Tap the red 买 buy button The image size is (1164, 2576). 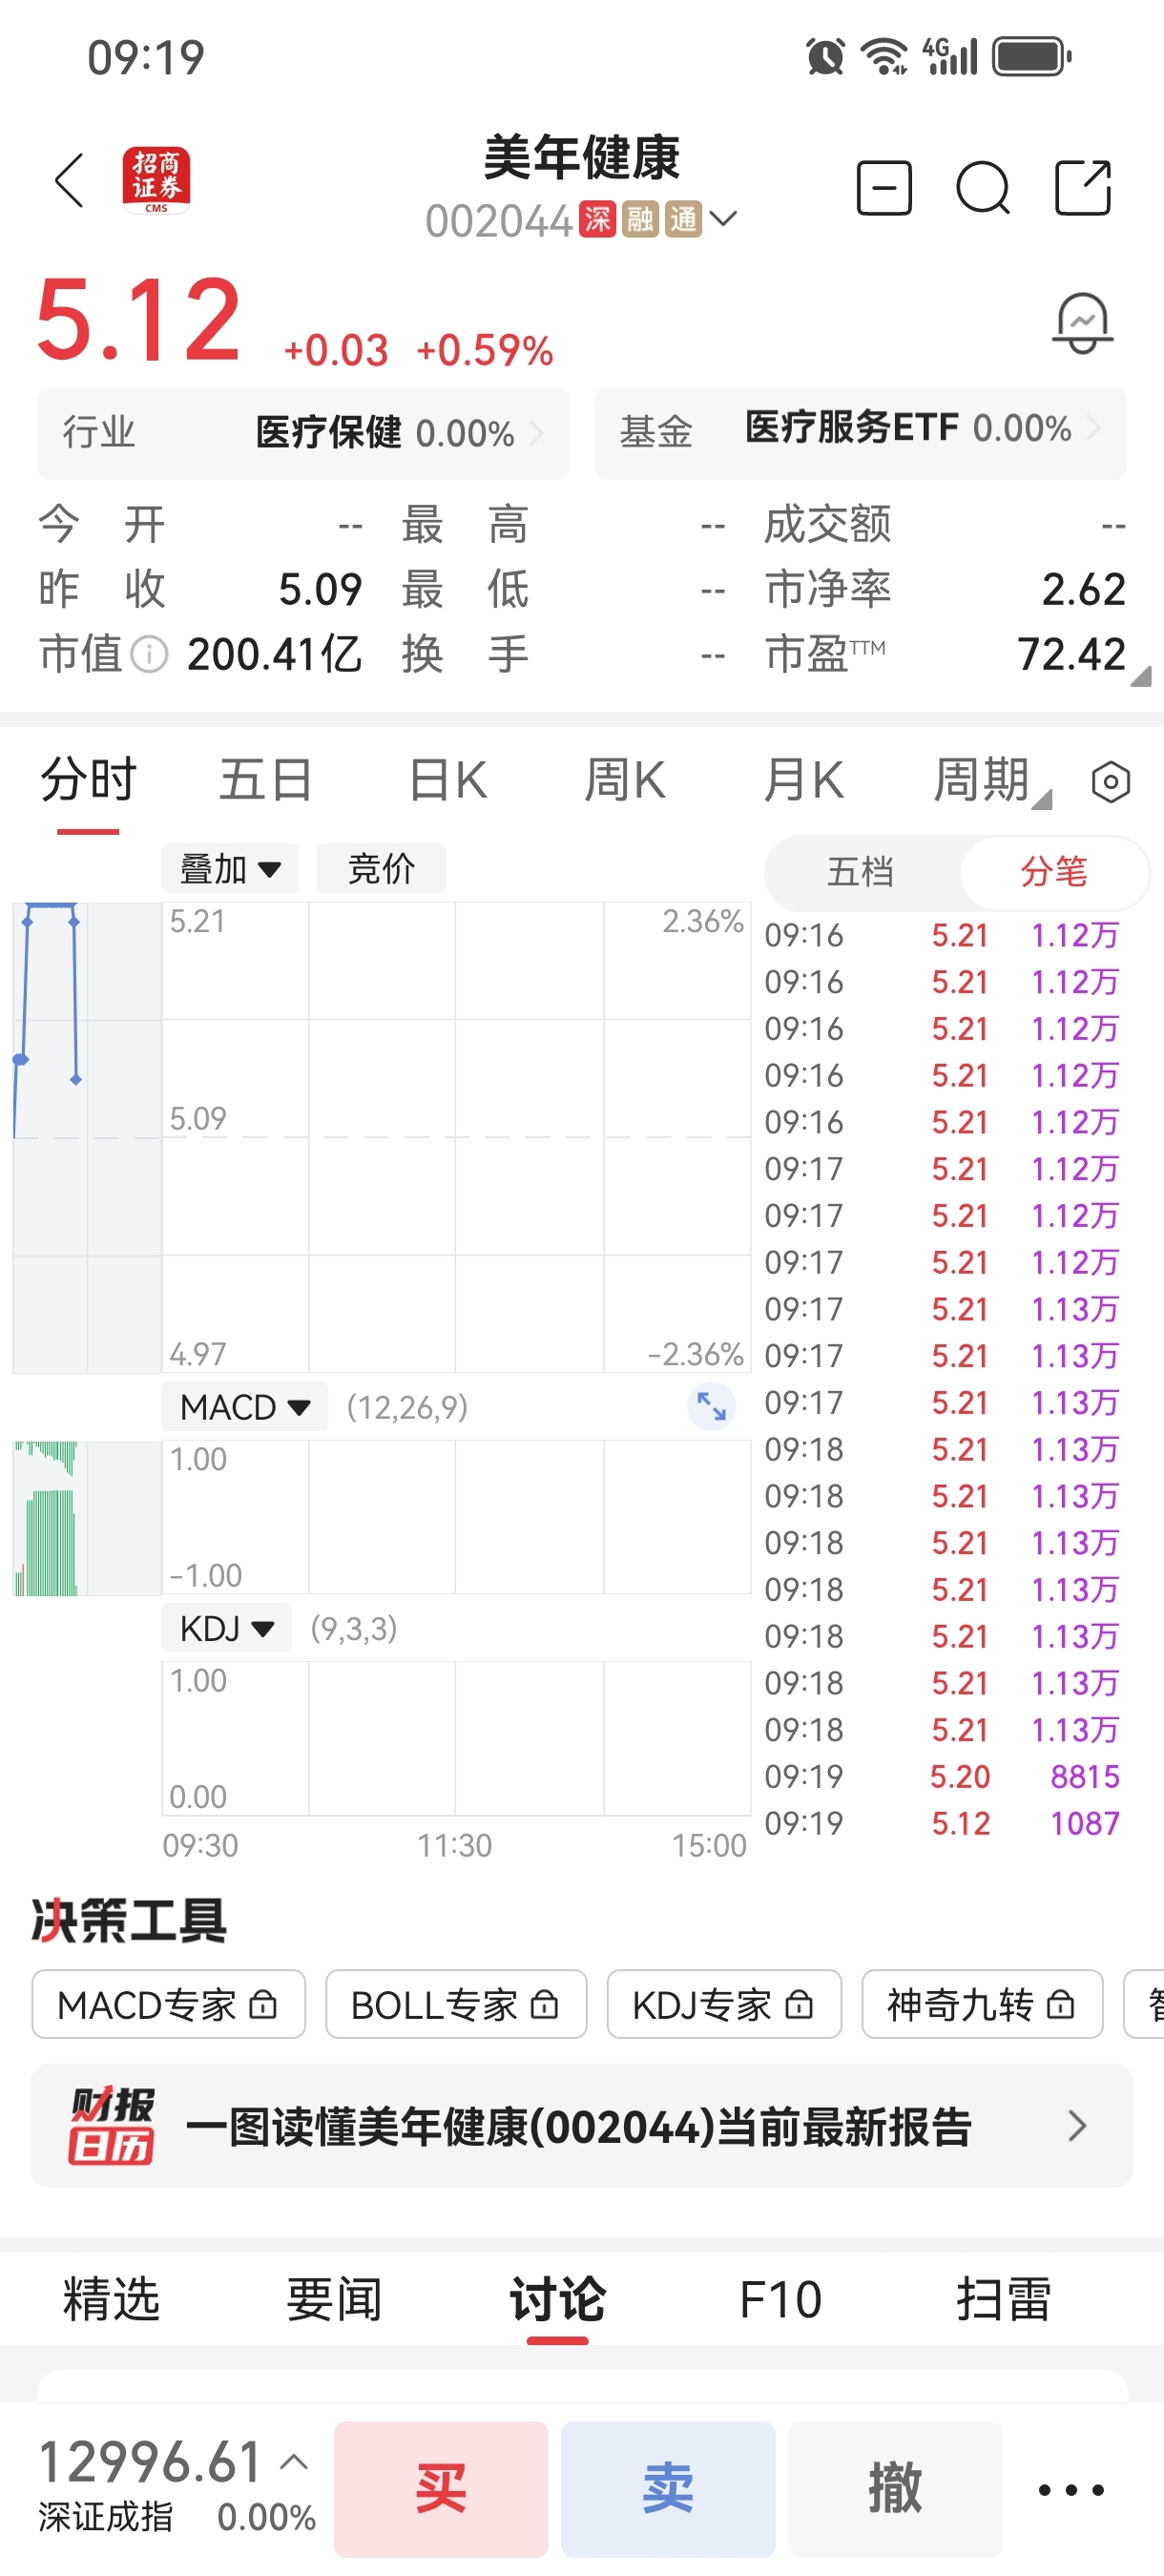point(441,2488)
